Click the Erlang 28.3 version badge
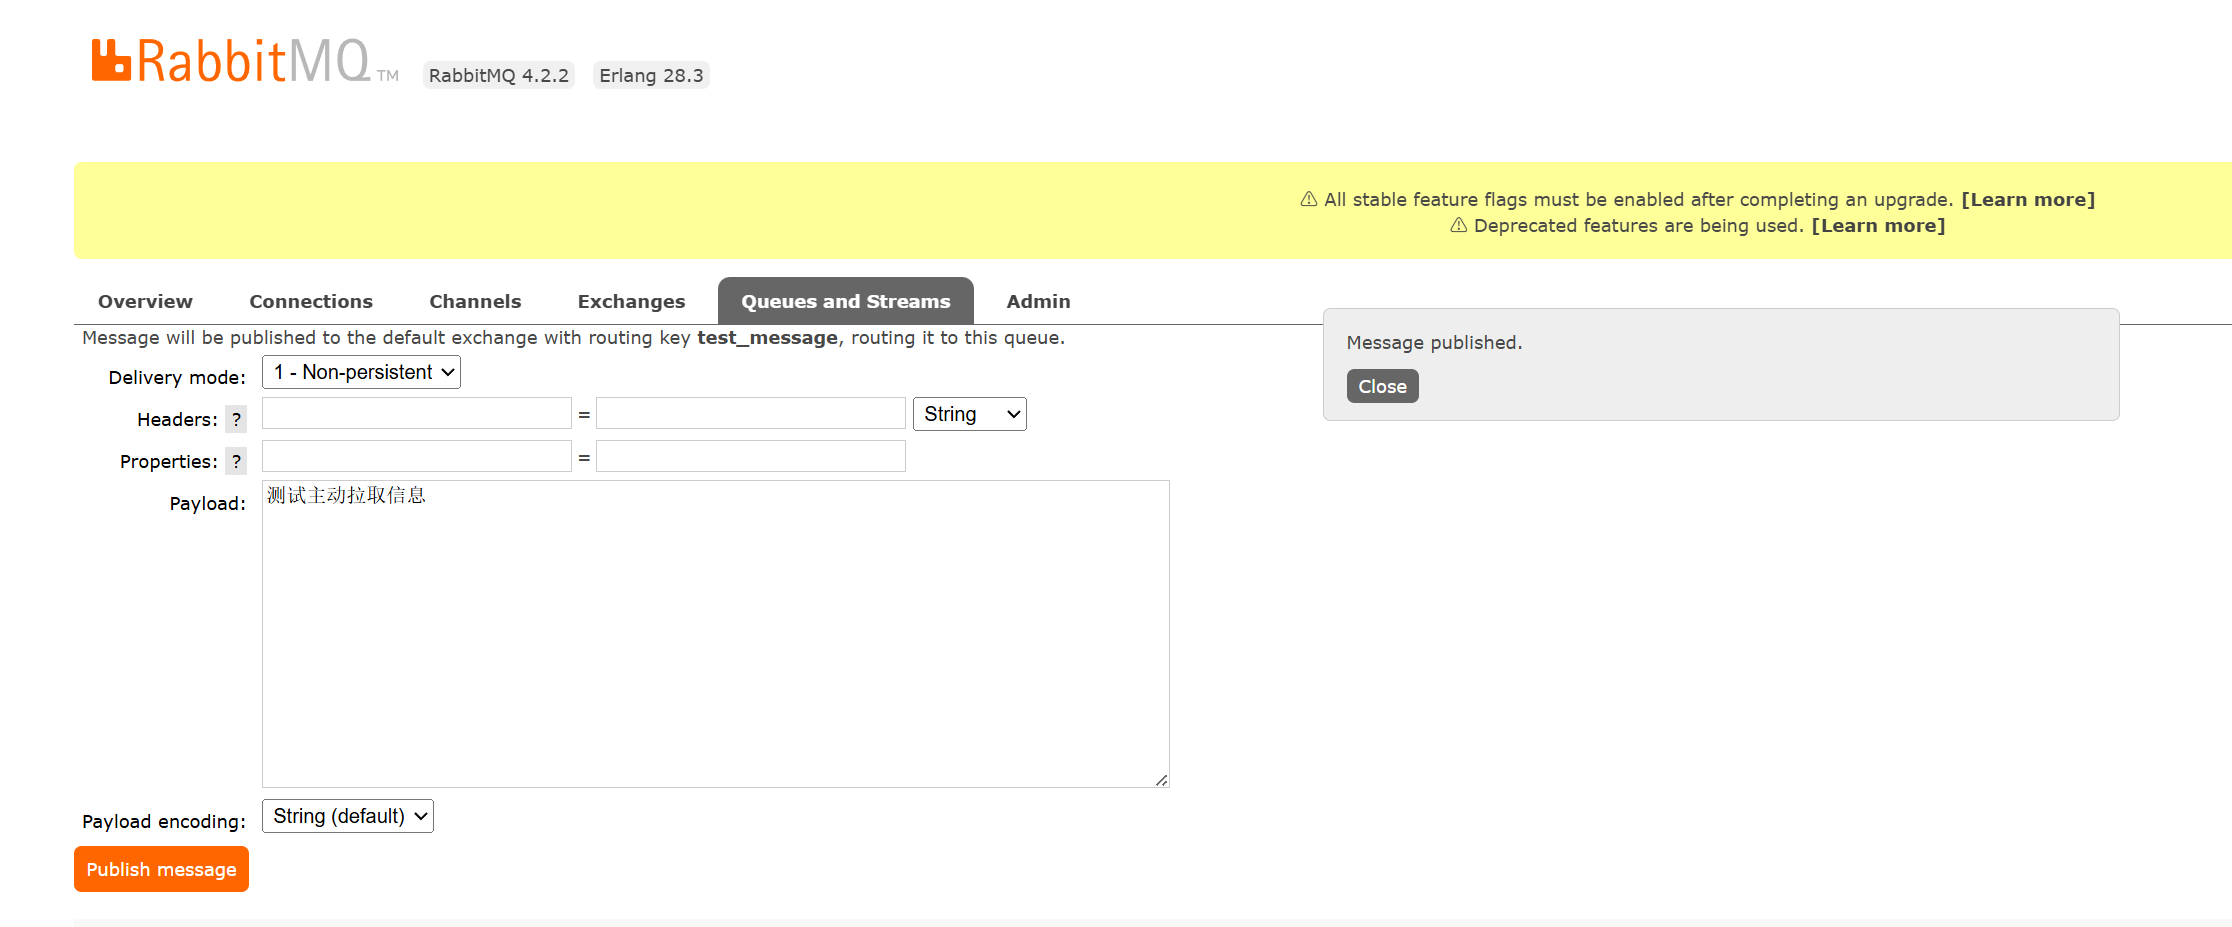Viewport: 2232px width, 927px height. 651,75
